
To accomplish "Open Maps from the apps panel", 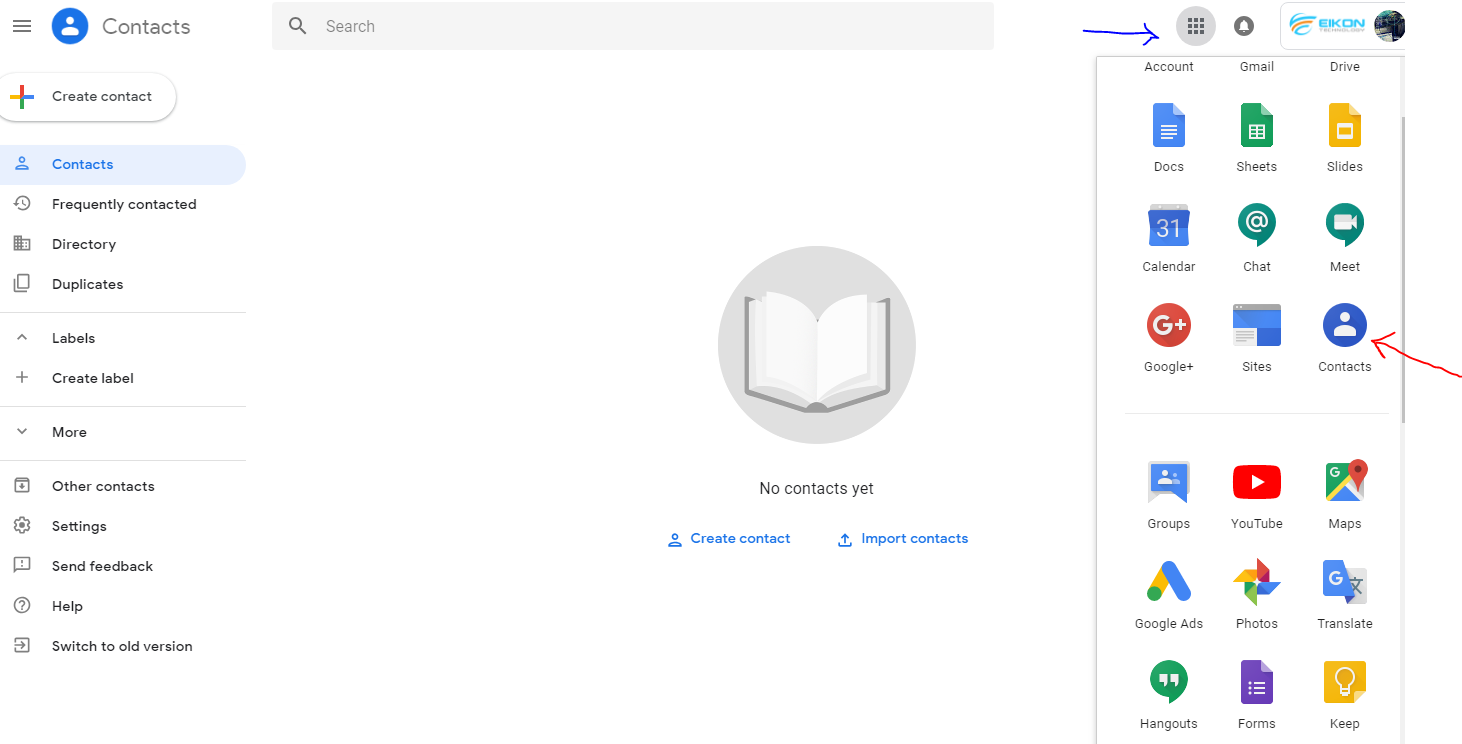I will pos(1344,495).
